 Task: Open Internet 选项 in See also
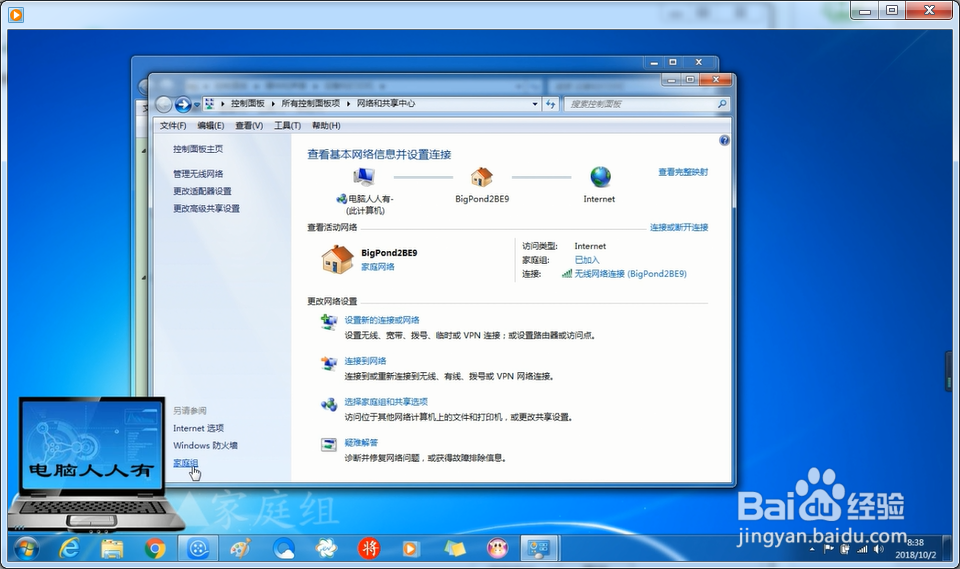coord(198,428)
